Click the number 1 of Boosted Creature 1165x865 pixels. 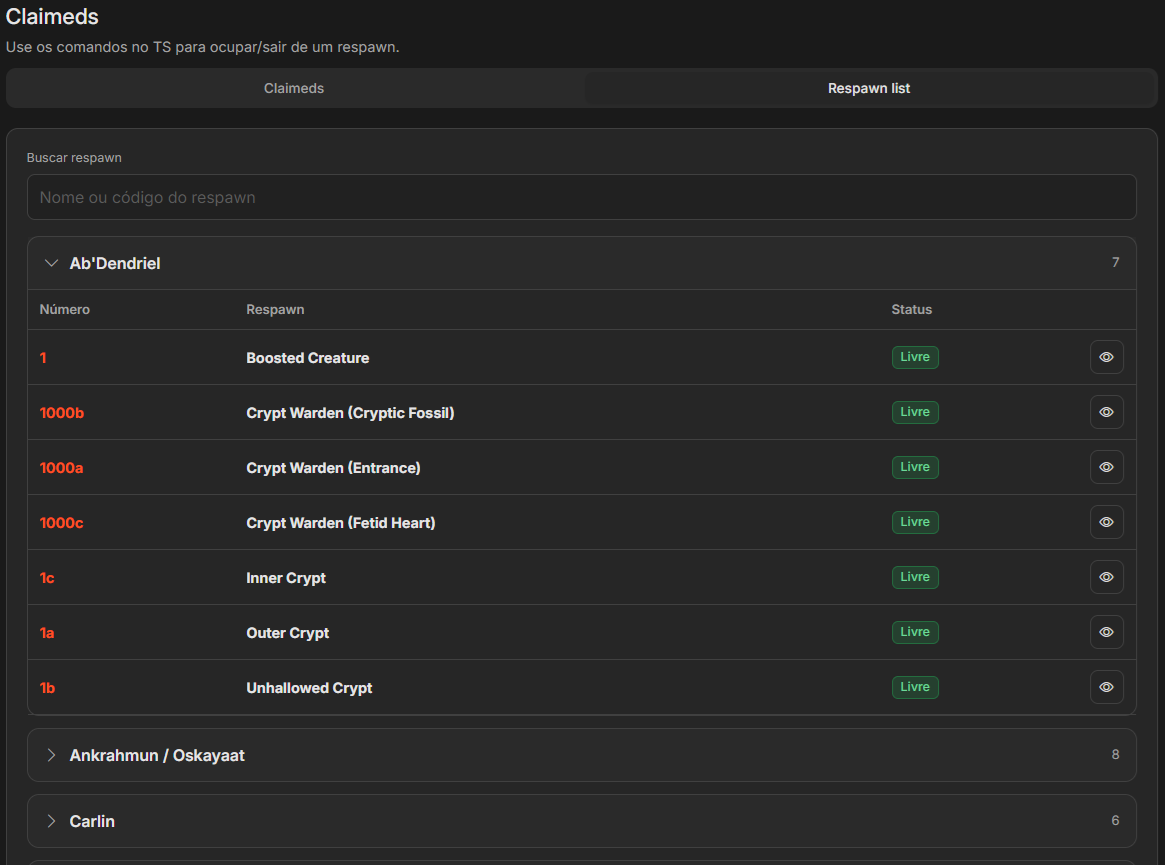43,358
